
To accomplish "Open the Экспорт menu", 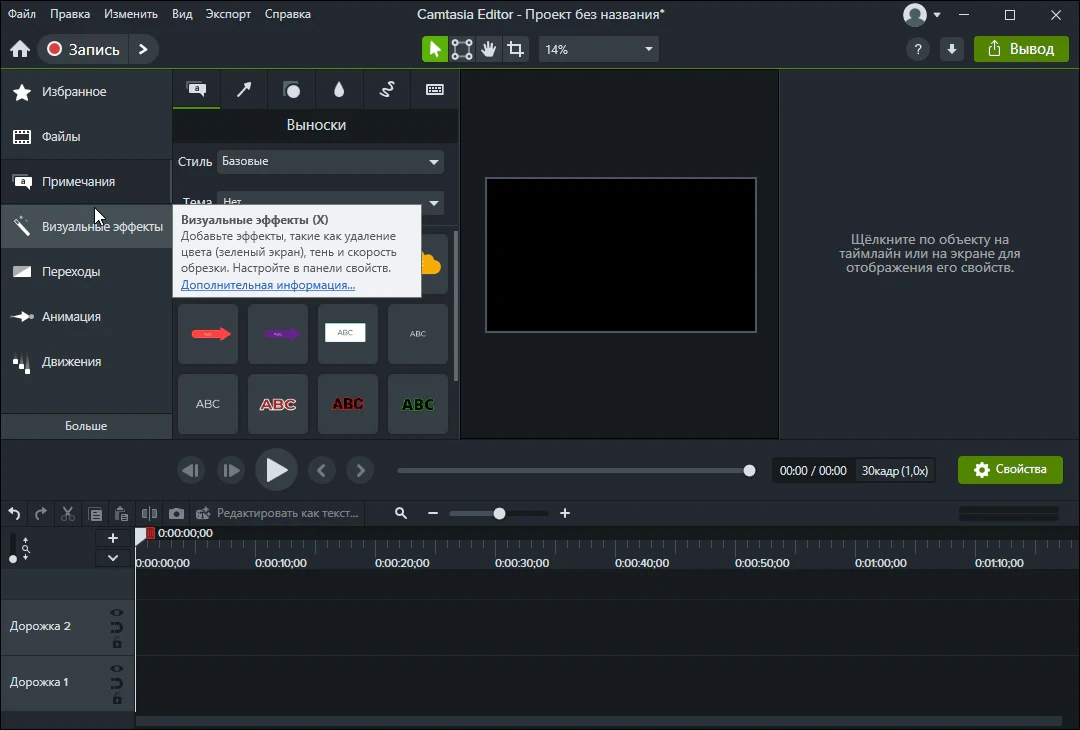I will 228,14.
